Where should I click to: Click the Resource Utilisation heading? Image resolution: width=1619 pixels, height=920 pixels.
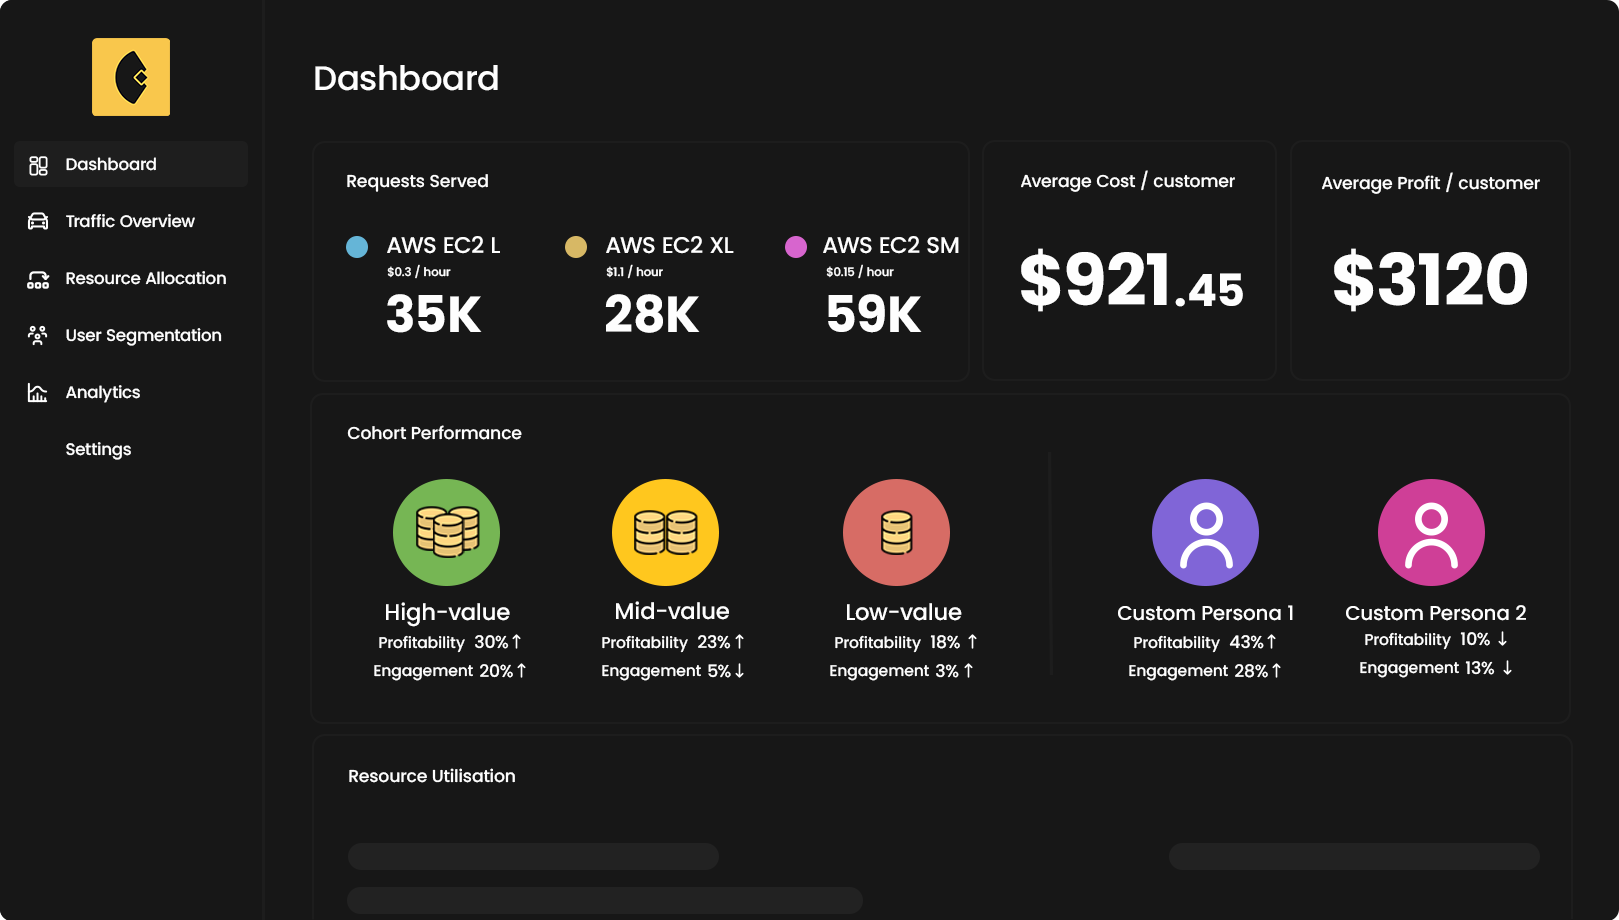tap(431, 776)
